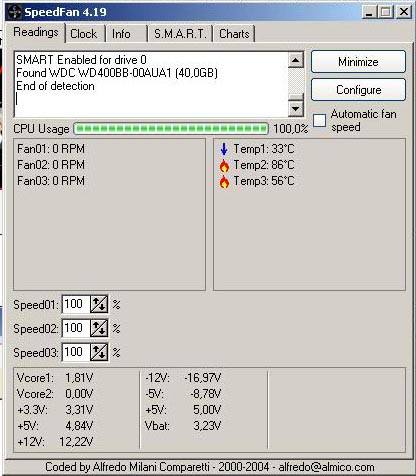
Task: Click the flame icon next to Temp2
Action: (x=224, y=165)
